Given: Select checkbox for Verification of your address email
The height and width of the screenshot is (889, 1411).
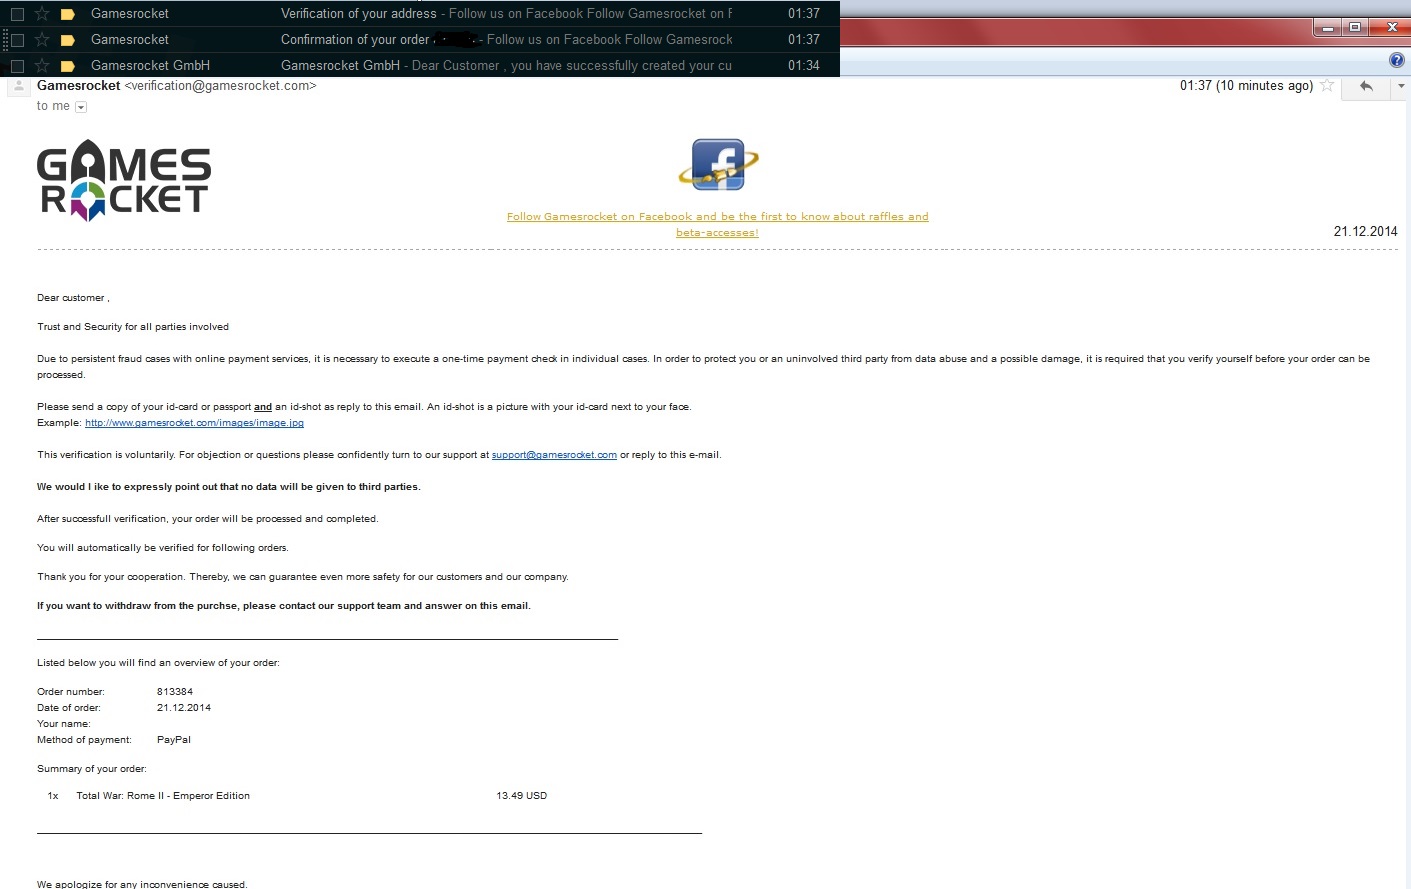Looking at the screenshot, I should (x=17, y=14).
